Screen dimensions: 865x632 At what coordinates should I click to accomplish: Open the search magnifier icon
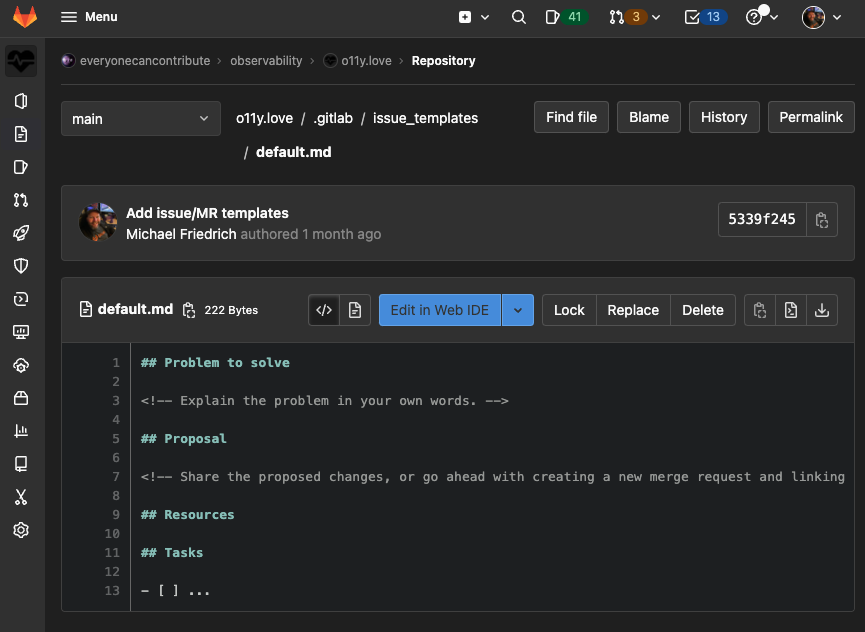point(519,17)
